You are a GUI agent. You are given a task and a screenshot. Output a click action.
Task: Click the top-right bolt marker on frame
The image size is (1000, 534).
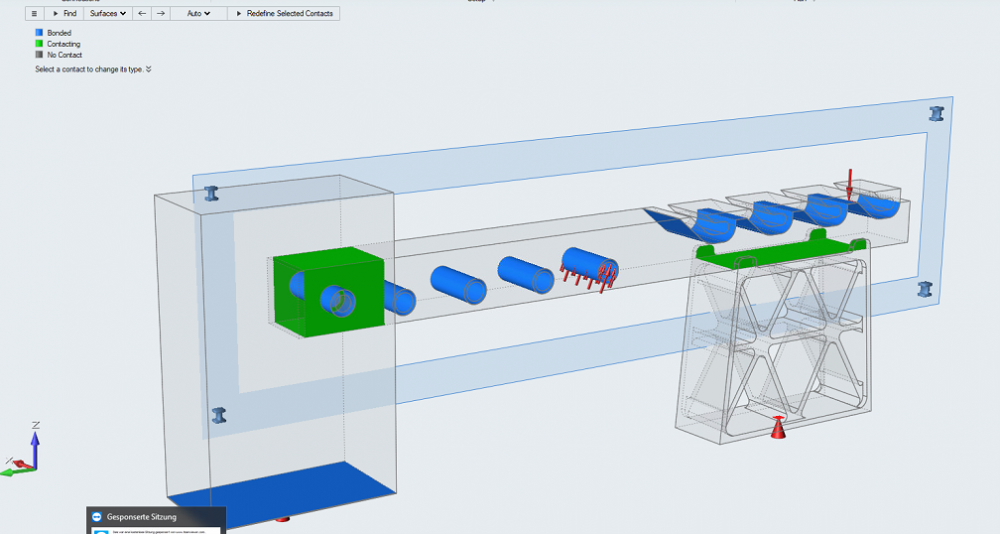[936, 114]
